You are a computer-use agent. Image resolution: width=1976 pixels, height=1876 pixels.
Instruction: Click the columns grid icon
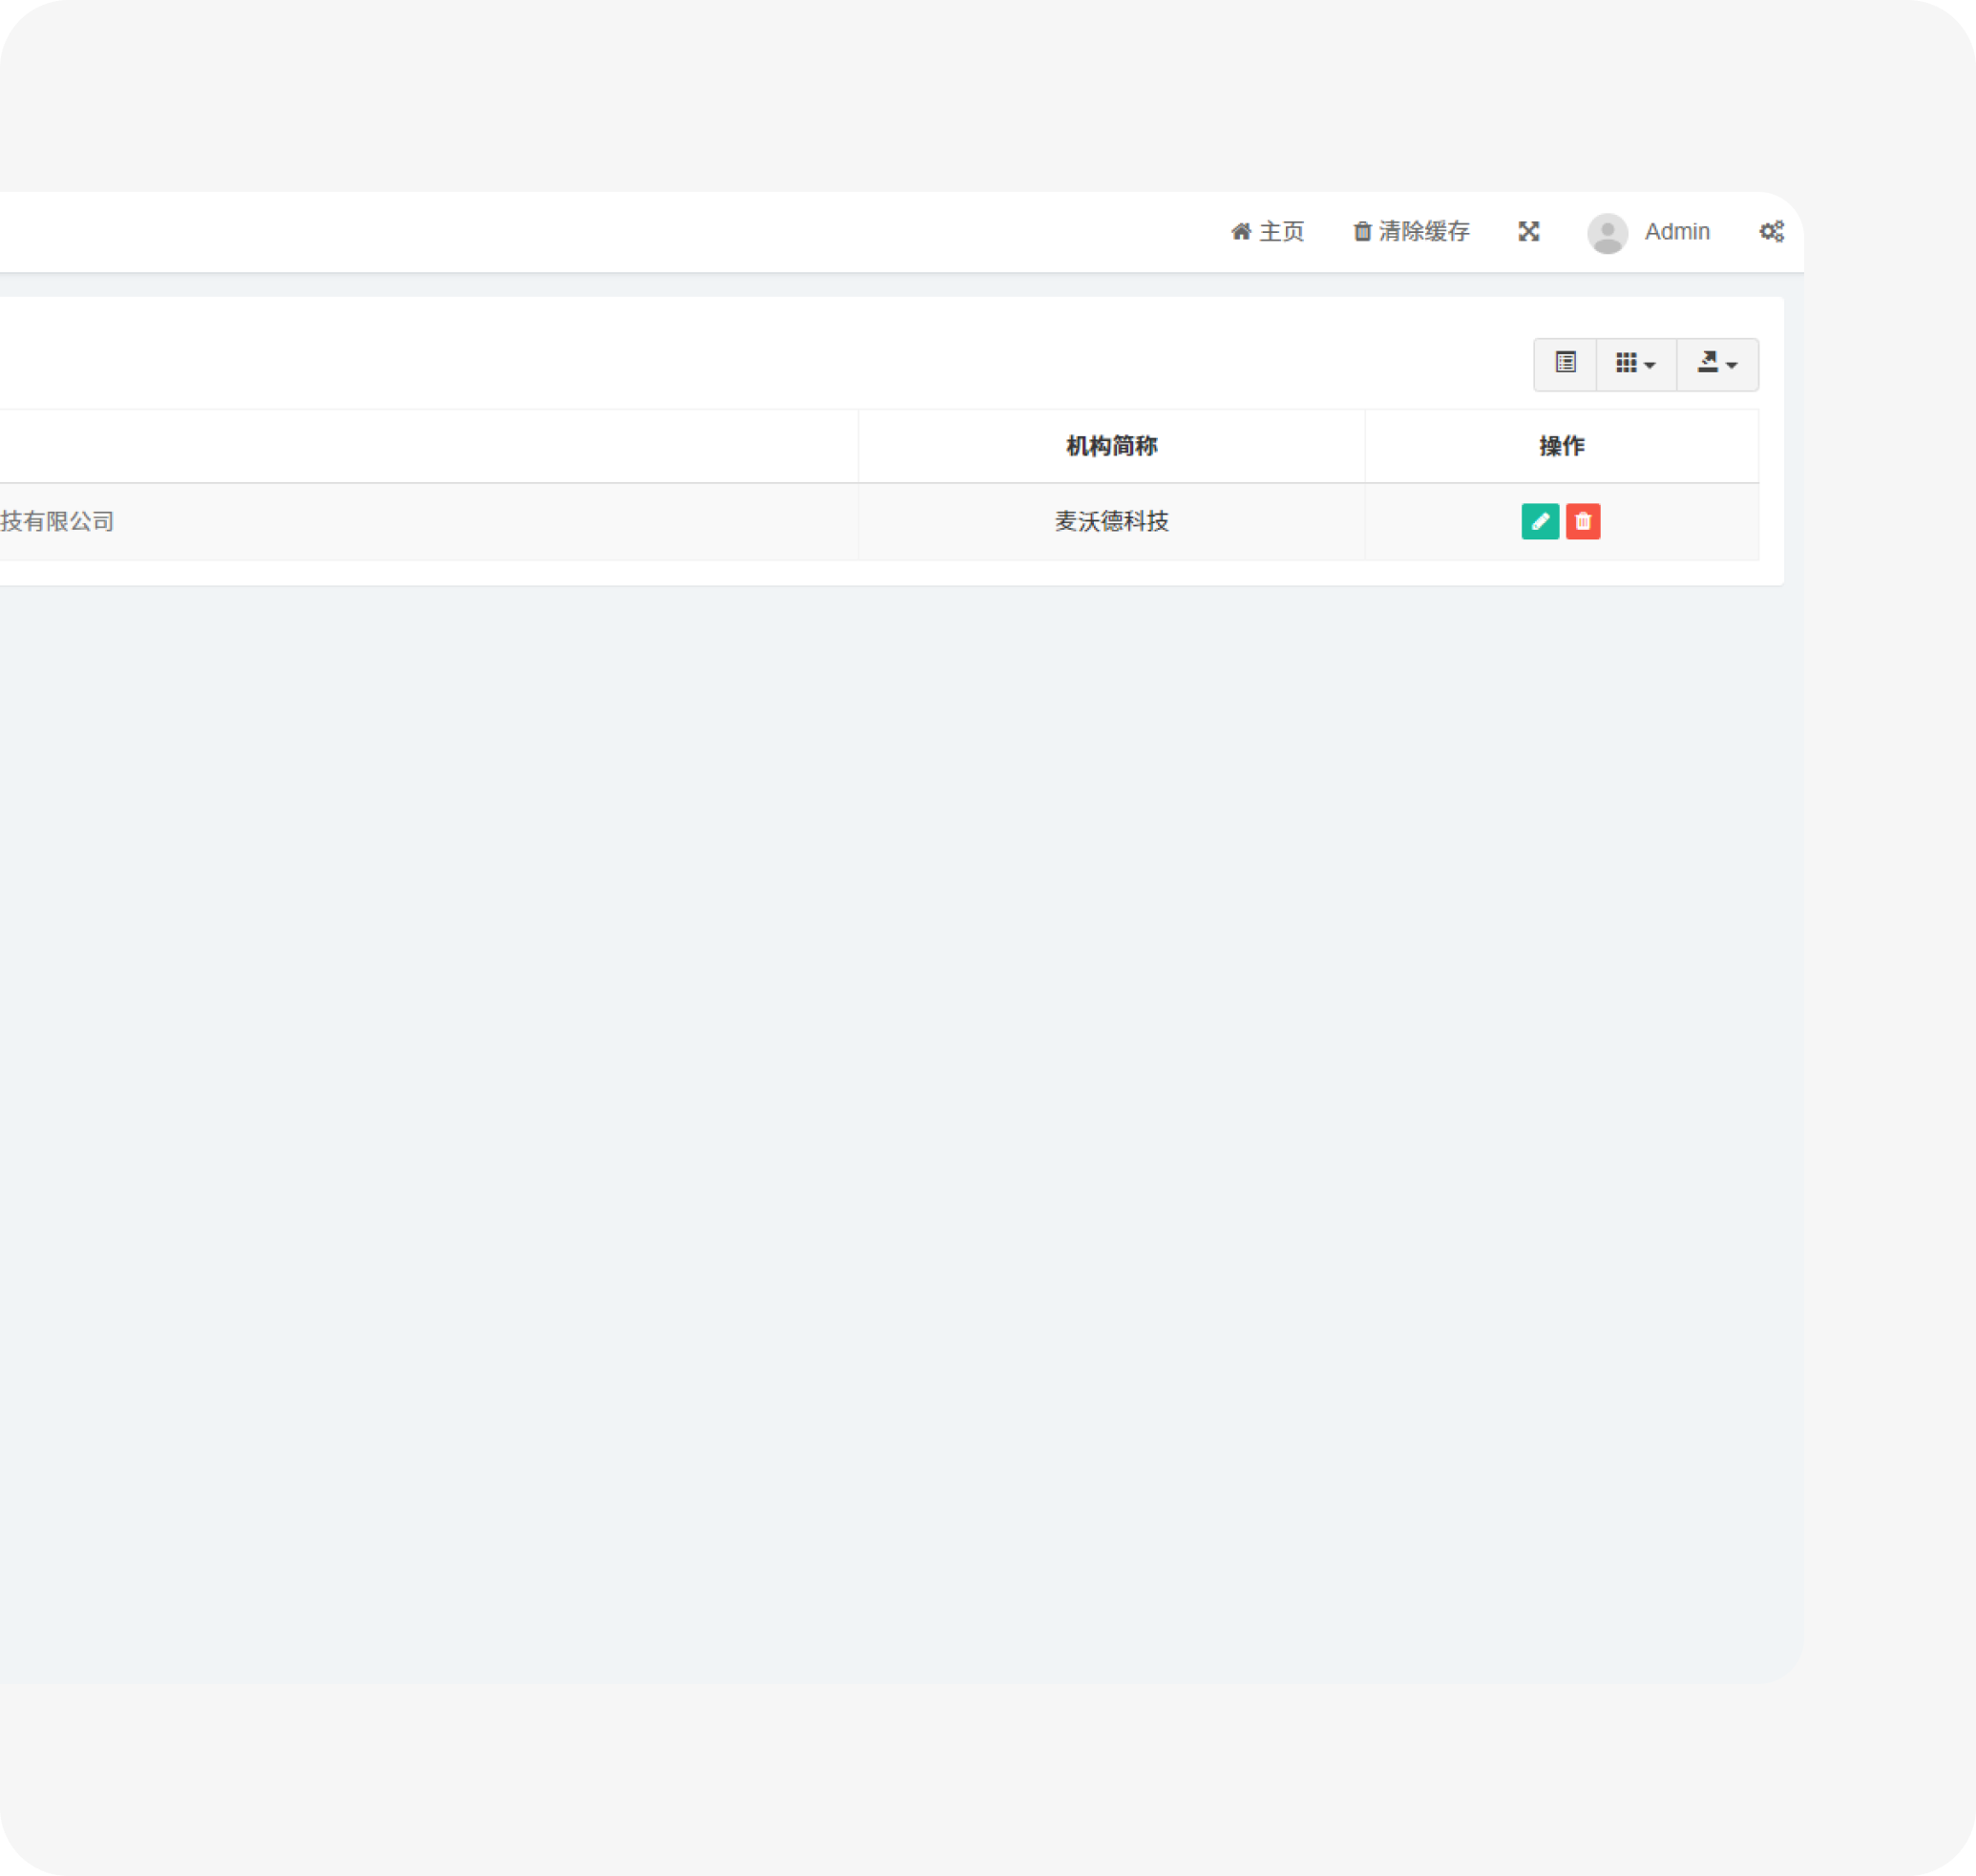tap(1626, 363)
